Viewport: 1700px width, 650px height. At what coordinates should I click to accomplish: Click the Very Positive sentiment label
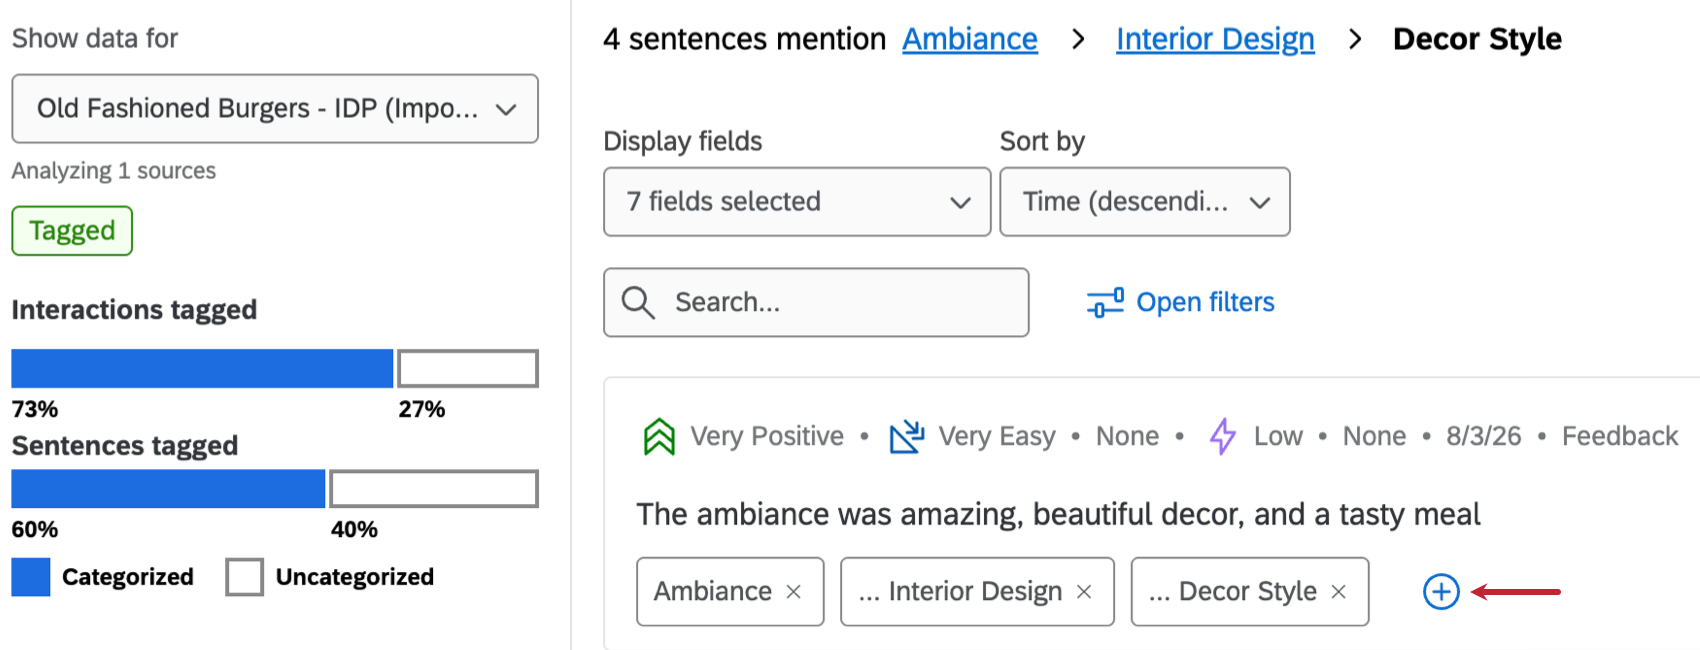click(x=767, y=436)
